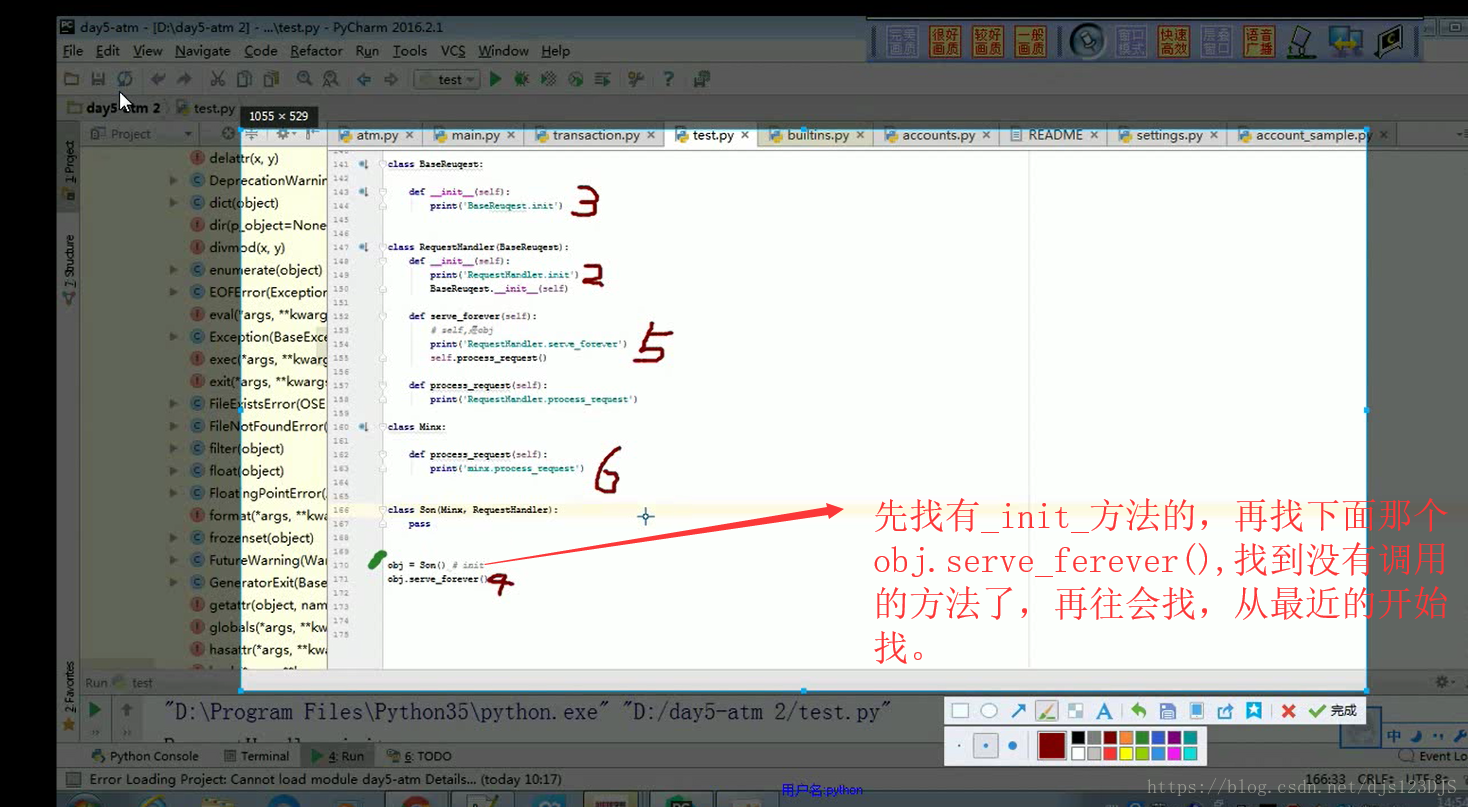Screen dimensions: 1468x807
Task: Expand the EOFError tree node
Action: (174, 292)
